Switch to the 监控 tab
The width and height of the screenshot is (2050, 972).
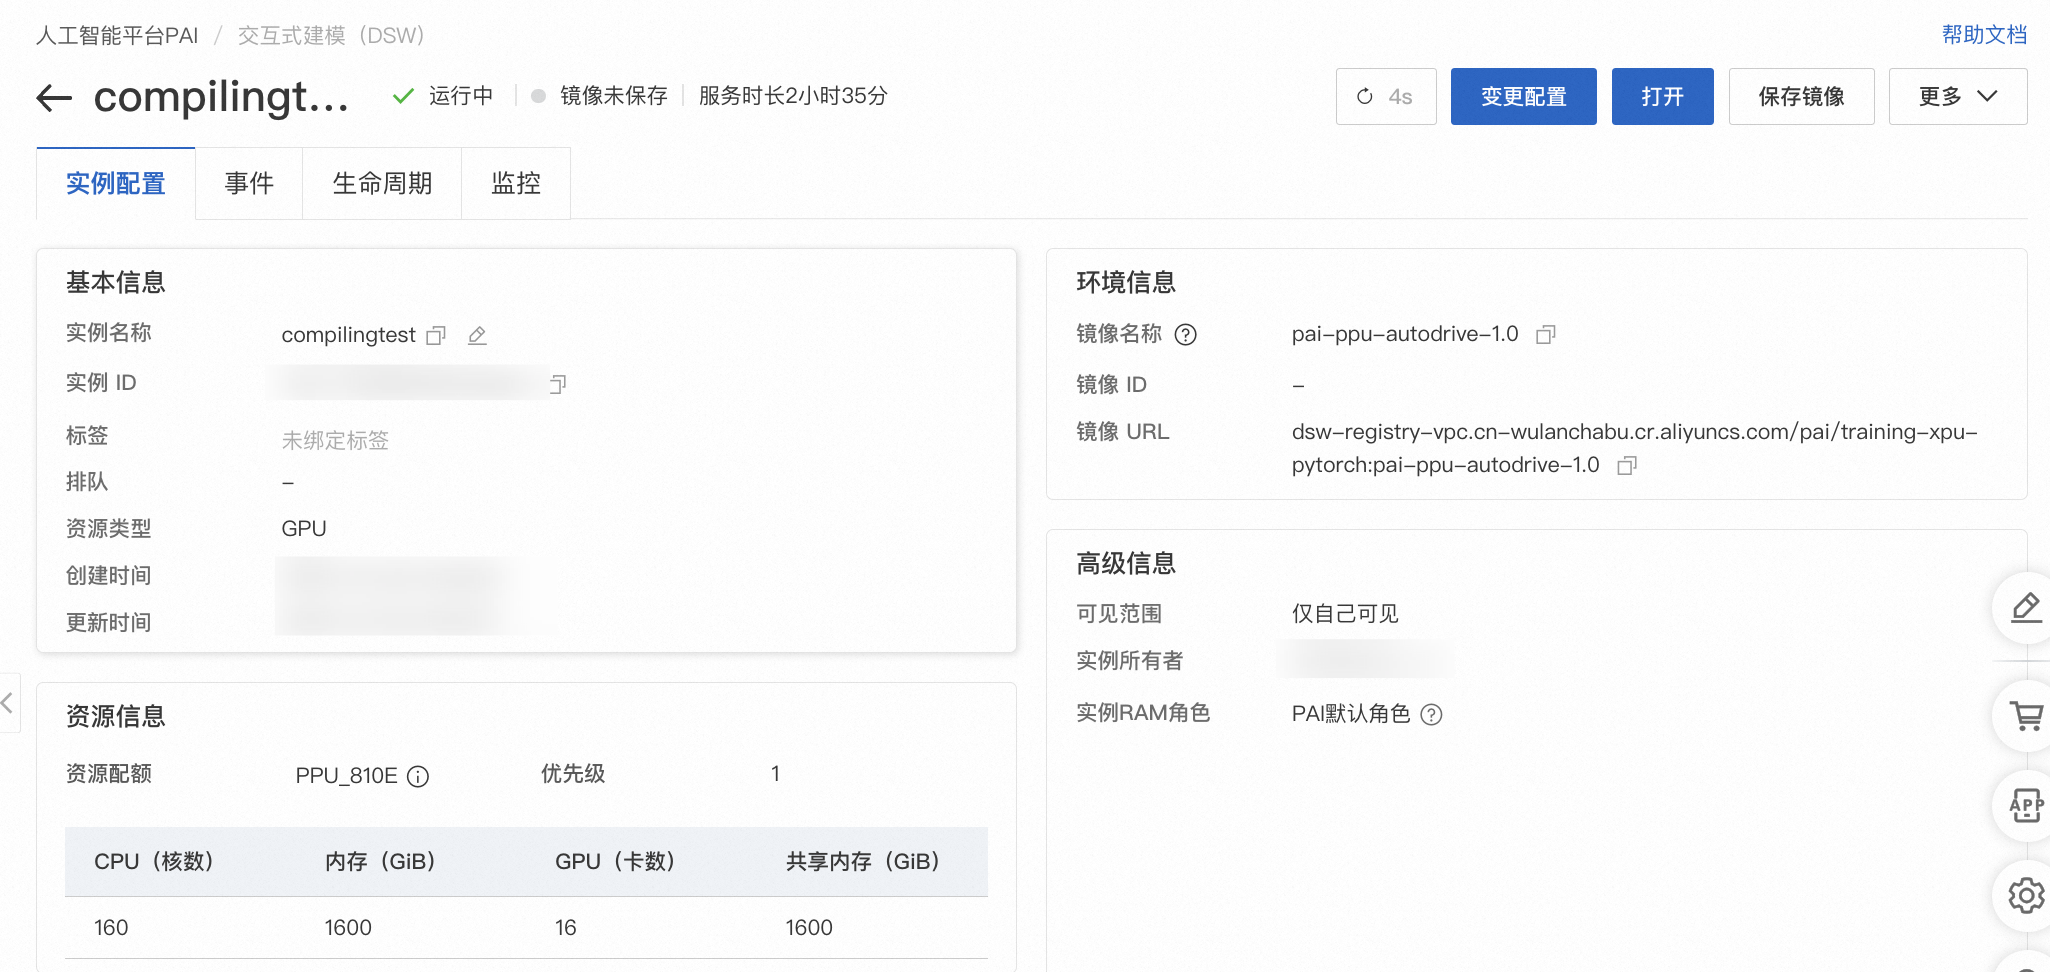516,183
